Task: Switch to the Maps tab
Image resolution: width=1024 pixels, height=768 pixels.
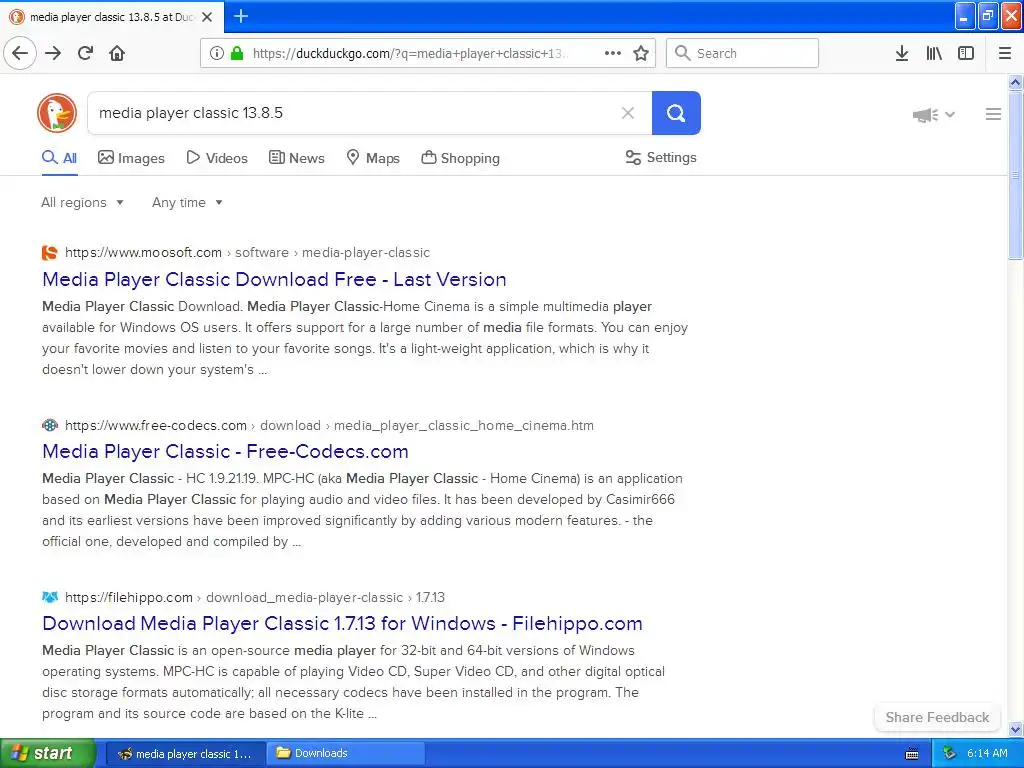Action: (373, 158)
